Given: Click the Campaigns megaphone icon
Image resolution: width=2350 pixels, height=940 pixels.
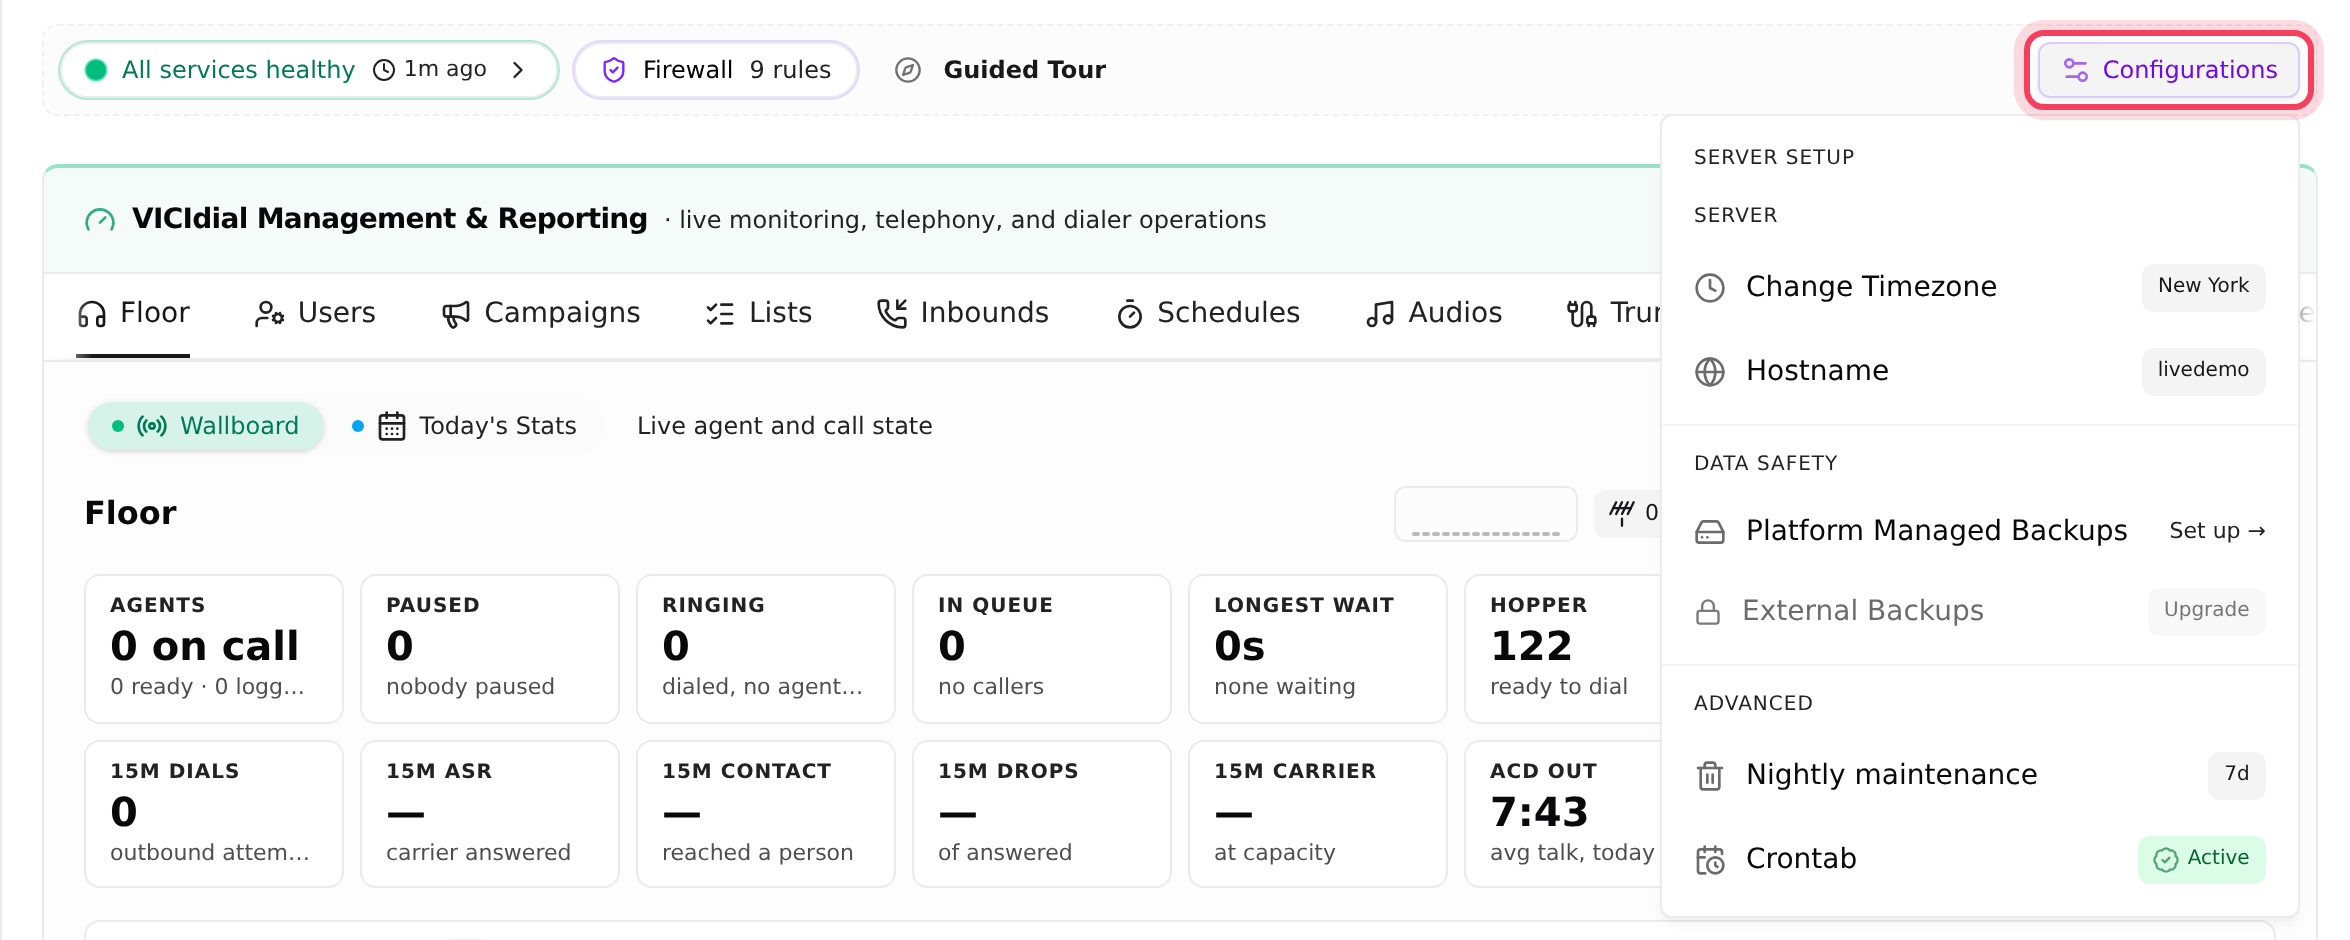Looking at the screenshot, I should [x=456, y=315].
